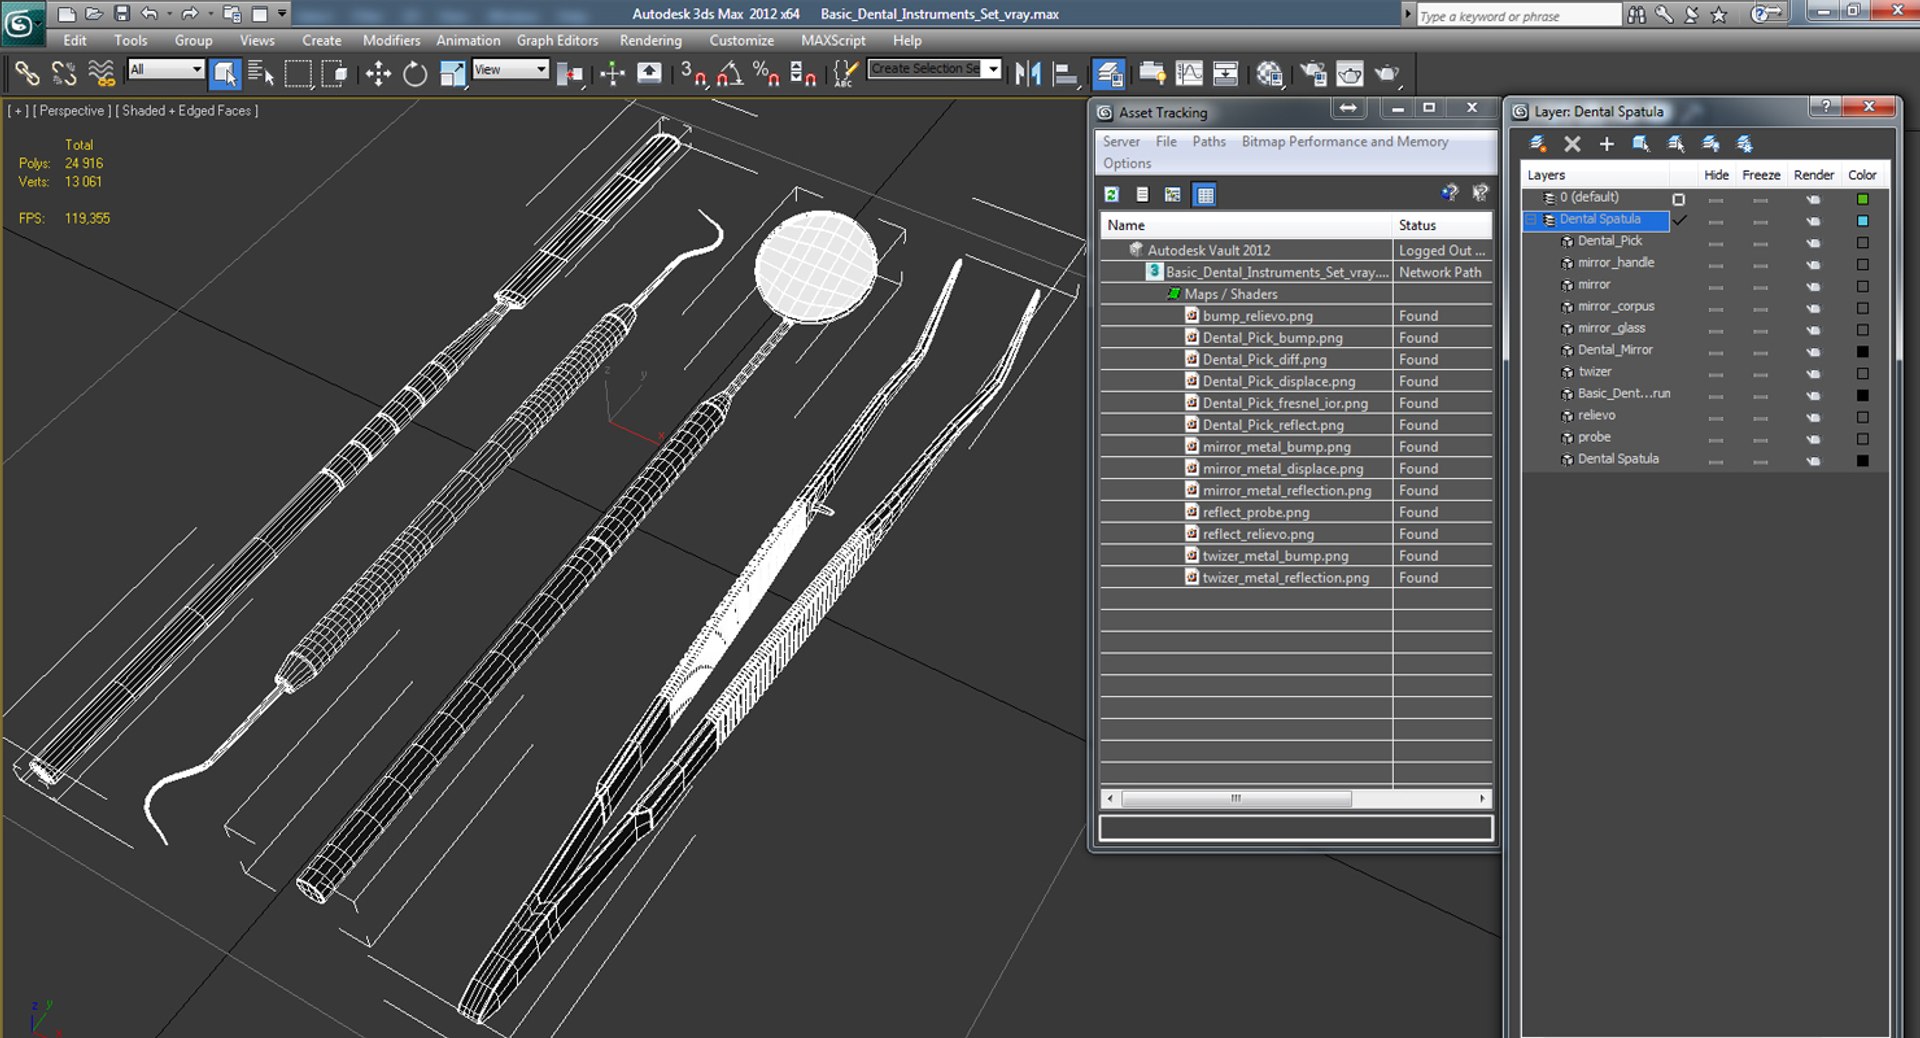Click the Unlink Selection tool

(x=64, y=73)
